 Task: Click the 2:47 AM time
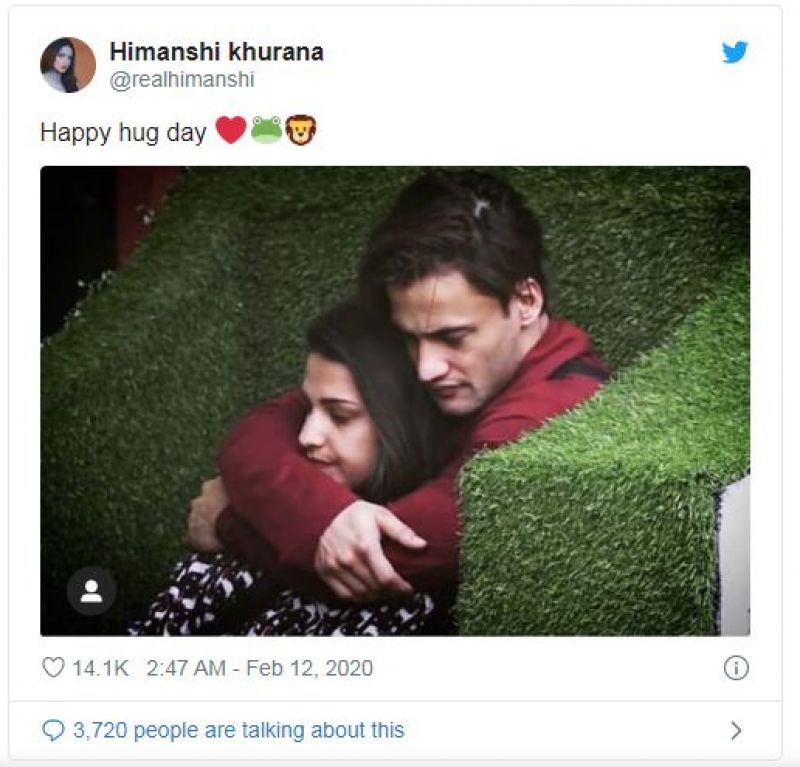(x=185, y=668)
